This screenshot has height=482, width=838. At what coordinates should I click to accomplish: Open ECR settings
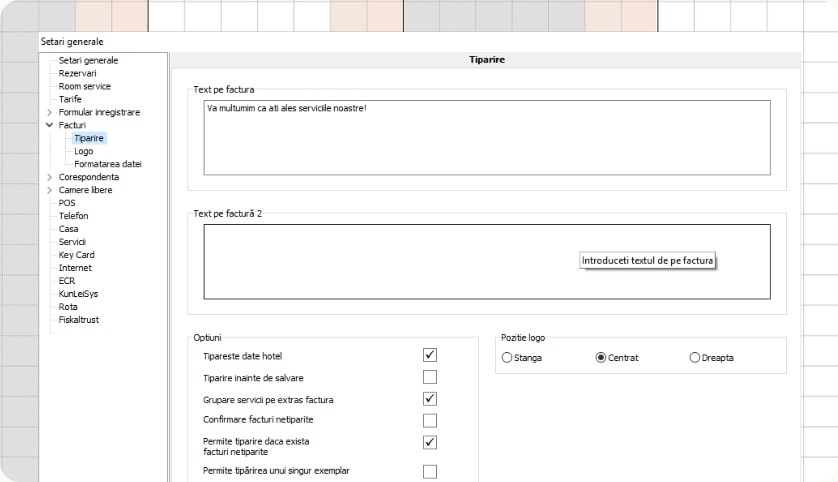coord(67,281)
